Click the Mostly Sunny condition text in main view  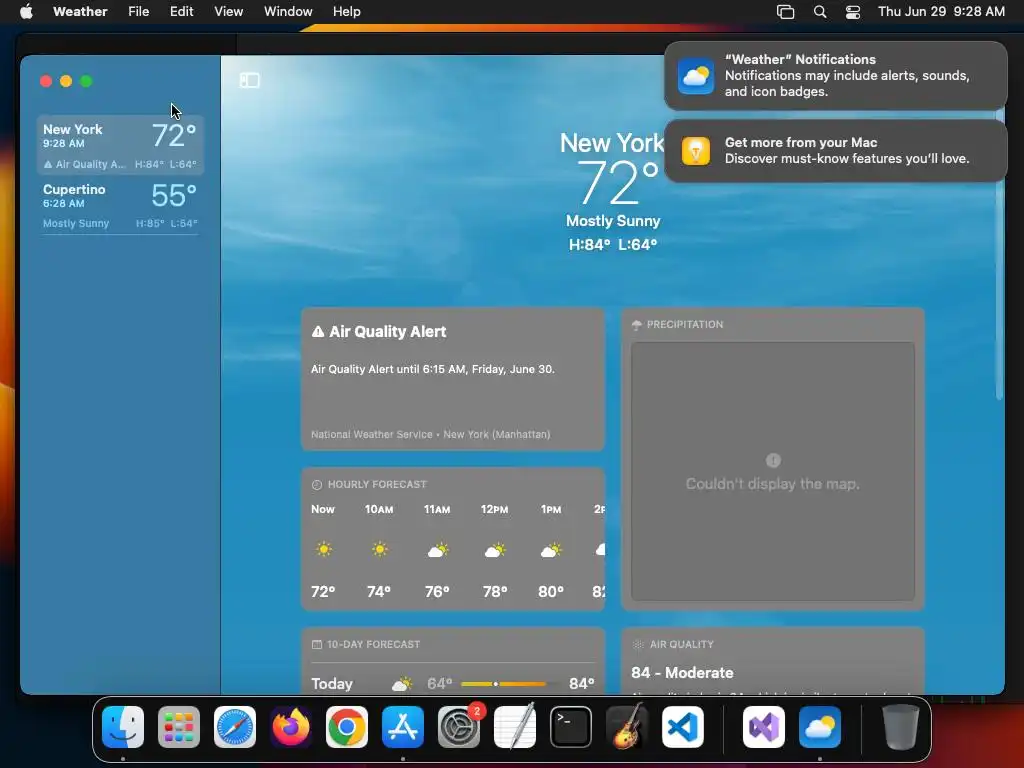coord(613,221)
